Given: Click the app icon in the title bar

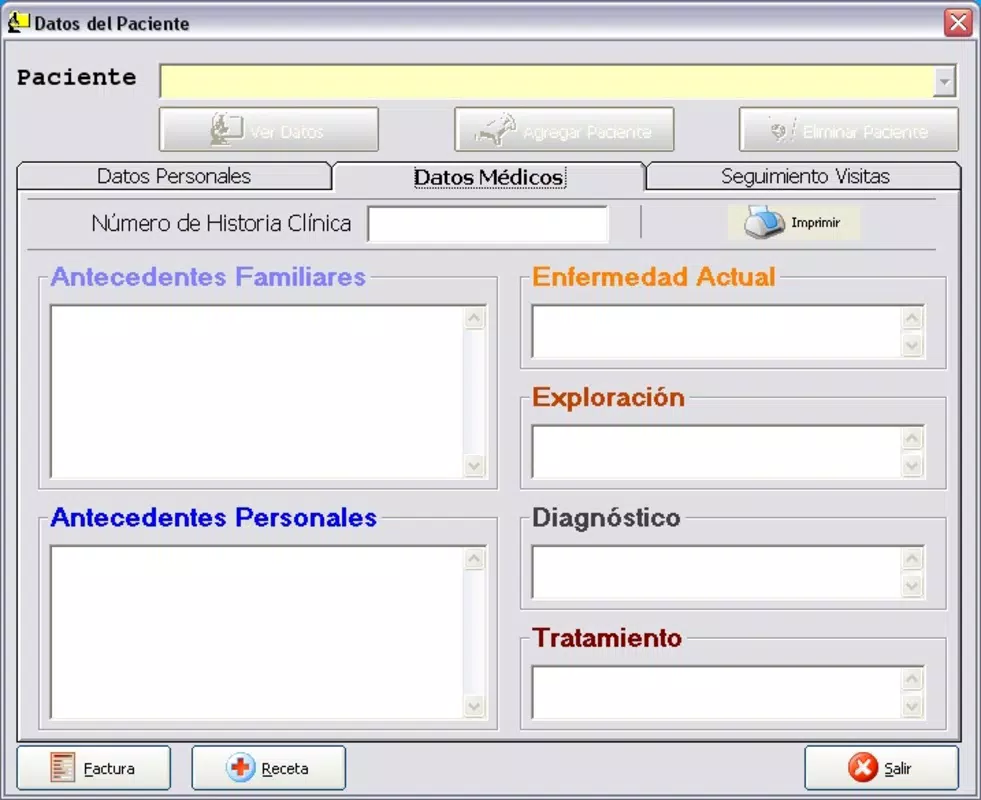Looking at the screenshot, I should [18, 22].
